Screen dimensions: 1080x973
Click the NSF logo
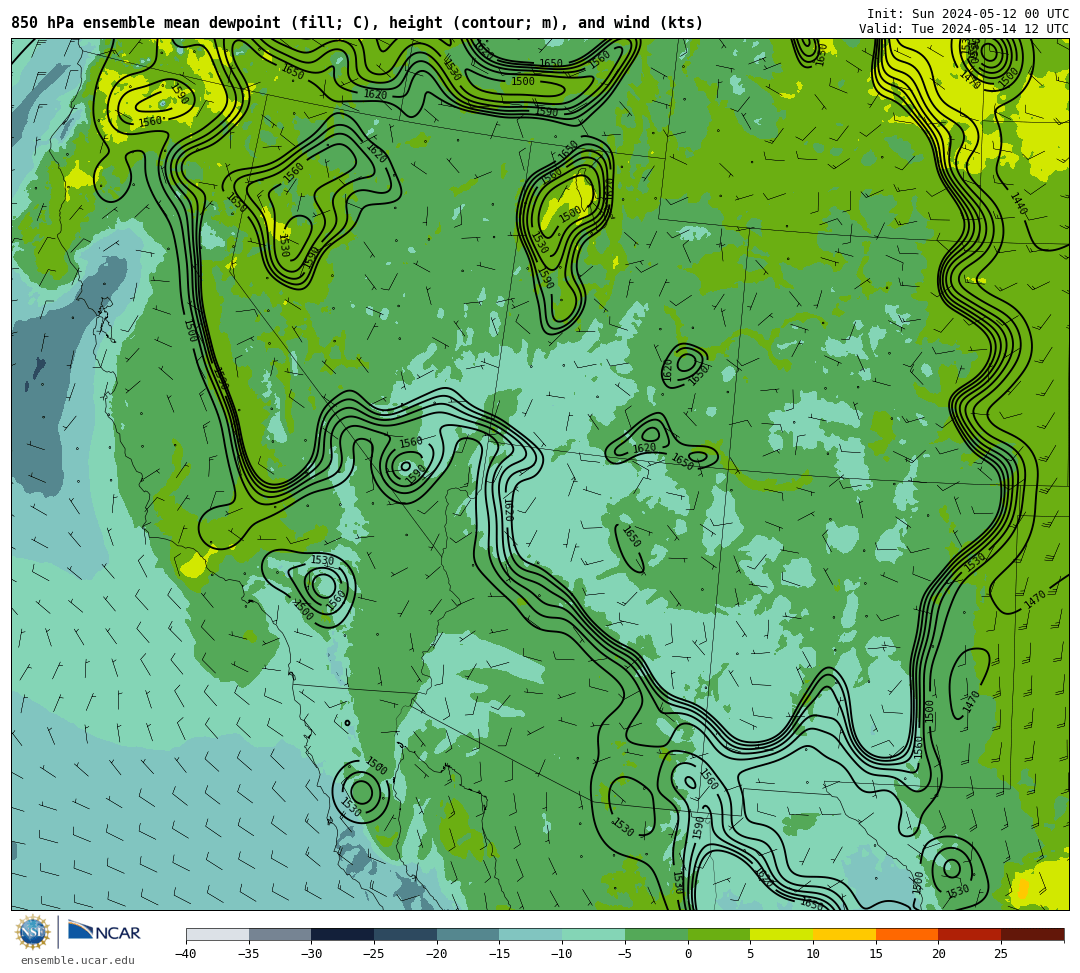pyautogui.click(x=33, y=932)
